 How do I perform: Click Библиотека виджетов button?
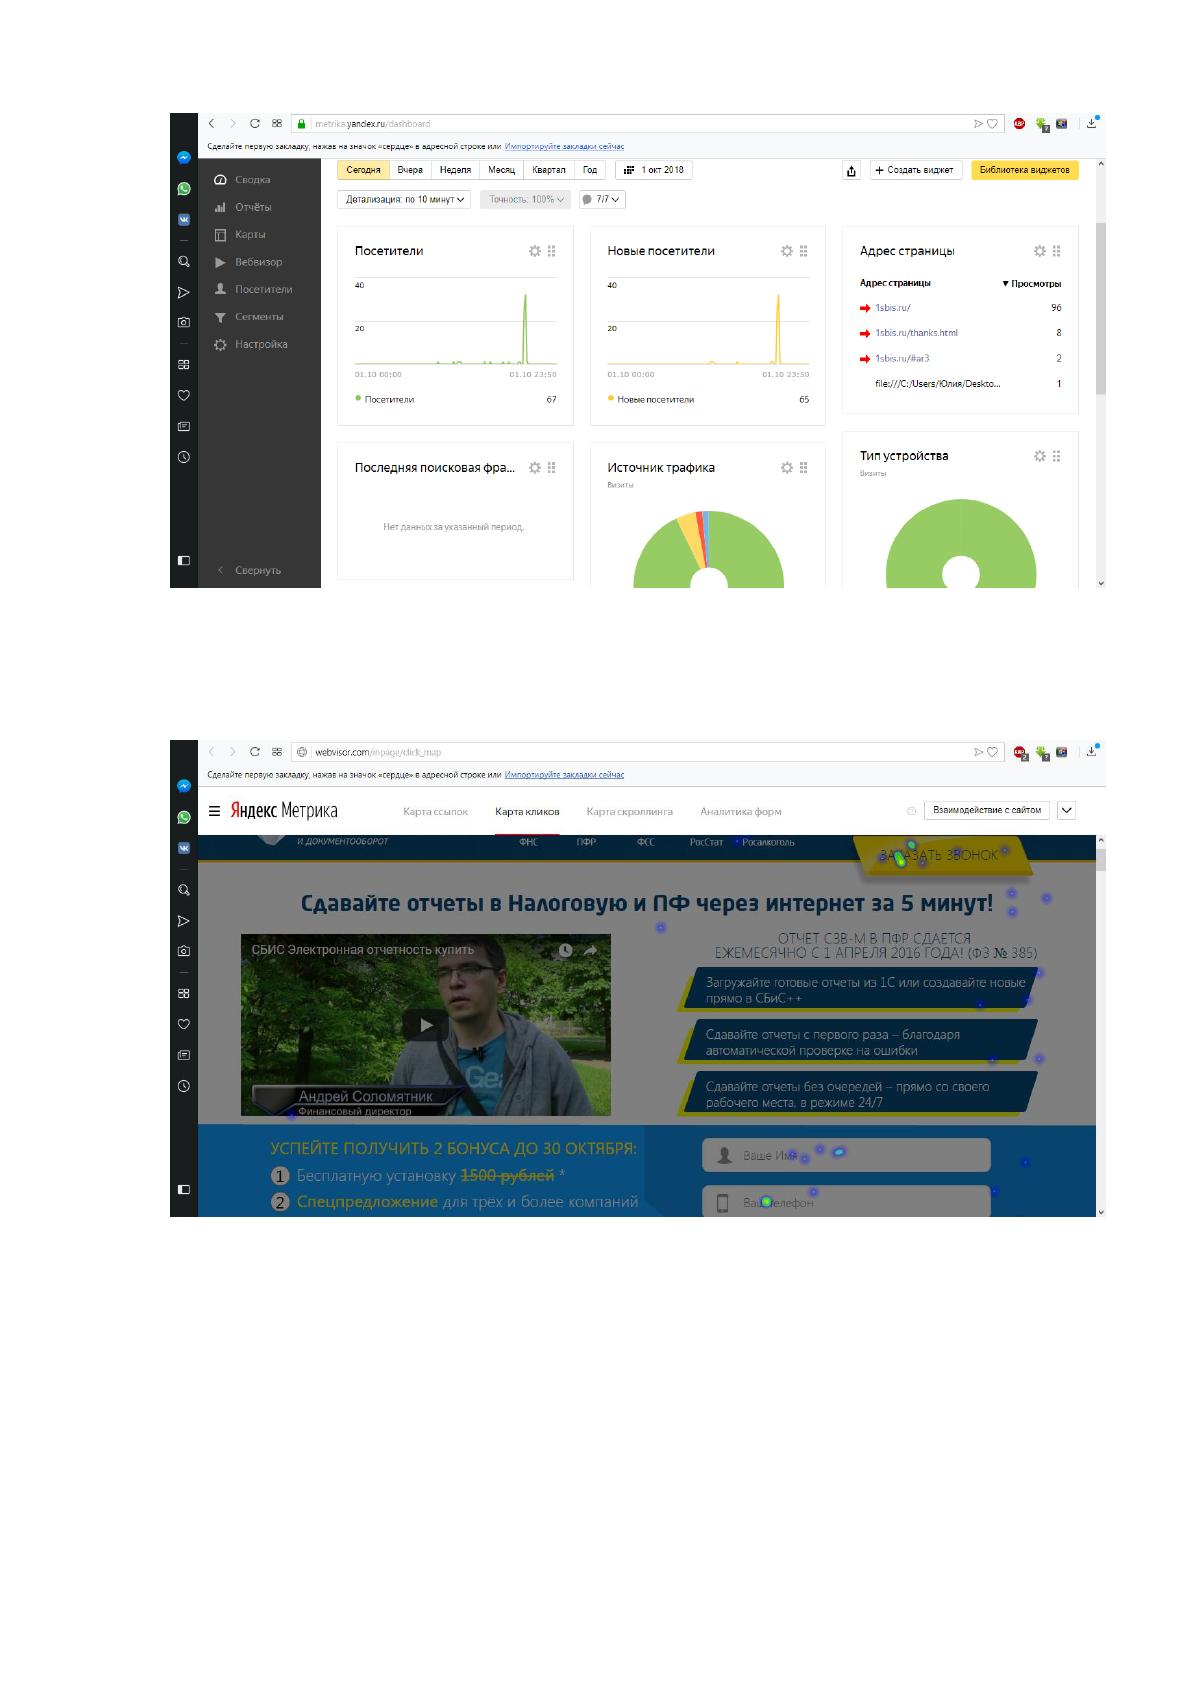tap(1025, 171)
